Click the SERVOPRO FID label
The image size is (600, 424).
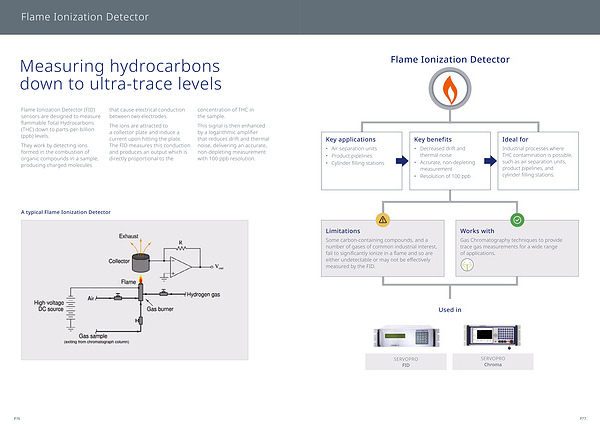(x=404, y=362)
